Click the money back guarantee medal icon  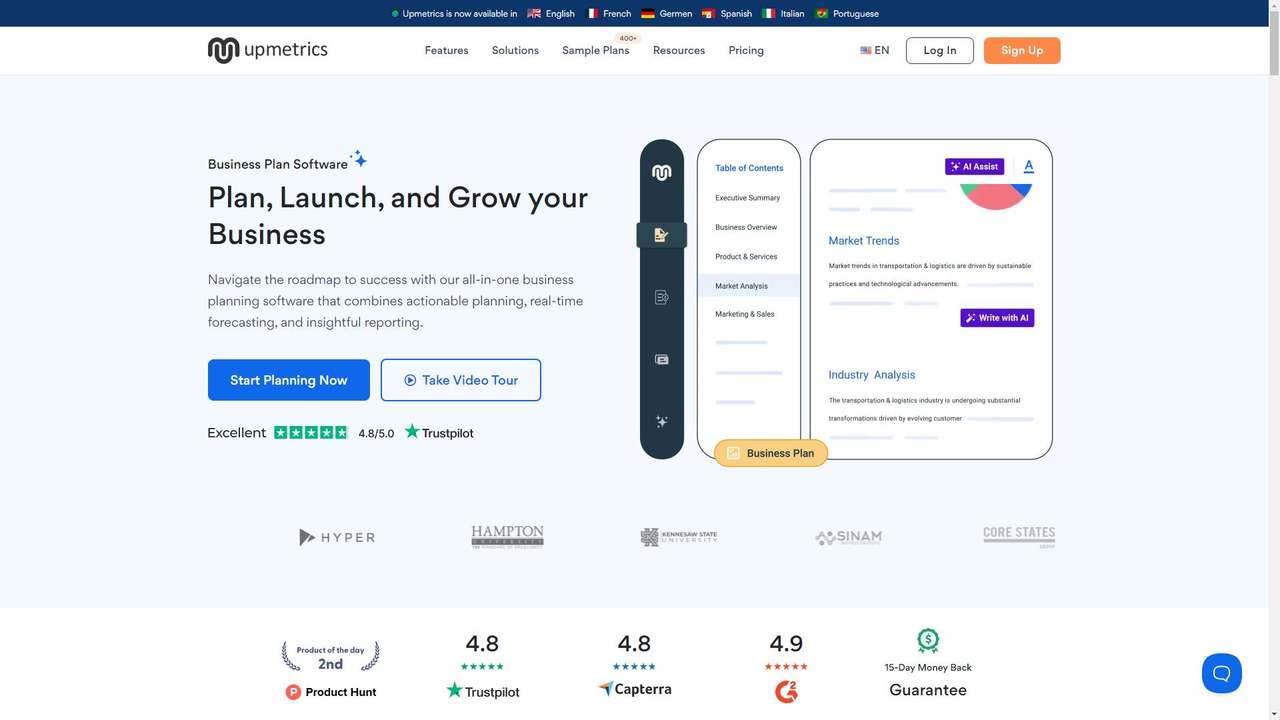tap(928, 641)
